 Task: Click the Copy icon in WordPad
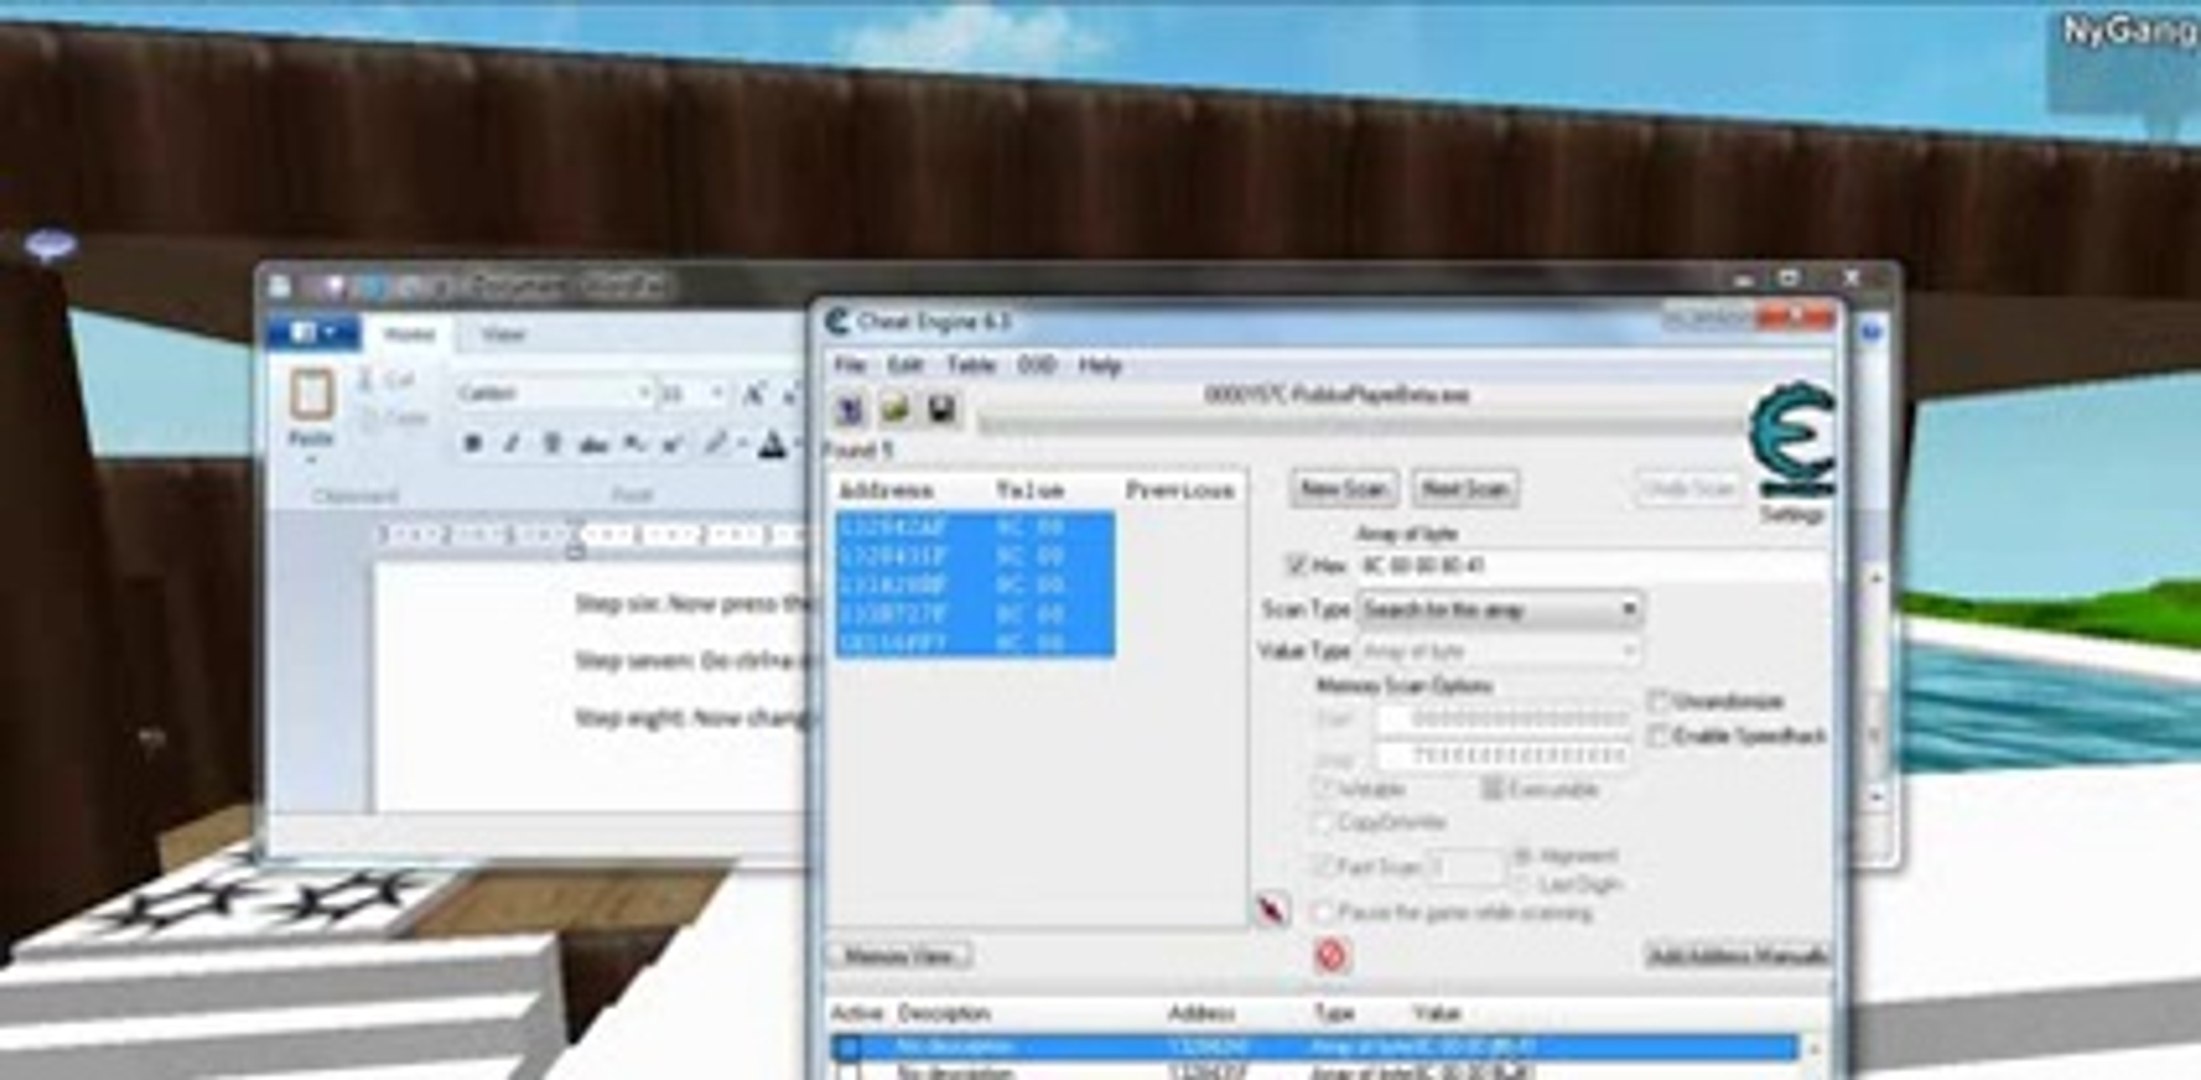pos(368,419)
